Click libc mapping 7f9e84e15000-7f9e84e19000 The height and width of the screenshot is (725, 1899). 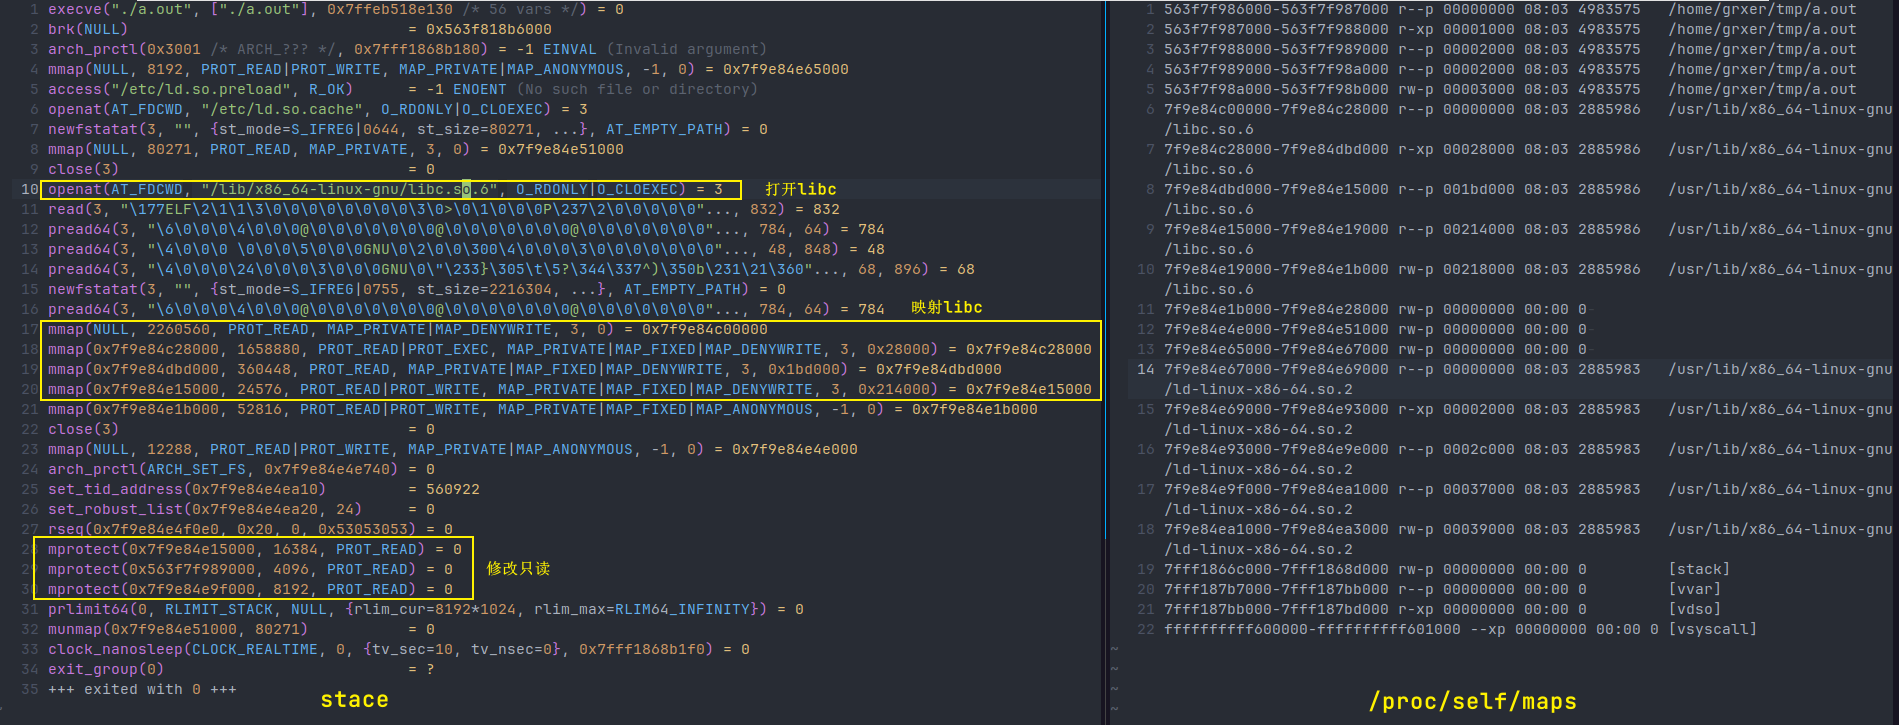pos(1528,239)
